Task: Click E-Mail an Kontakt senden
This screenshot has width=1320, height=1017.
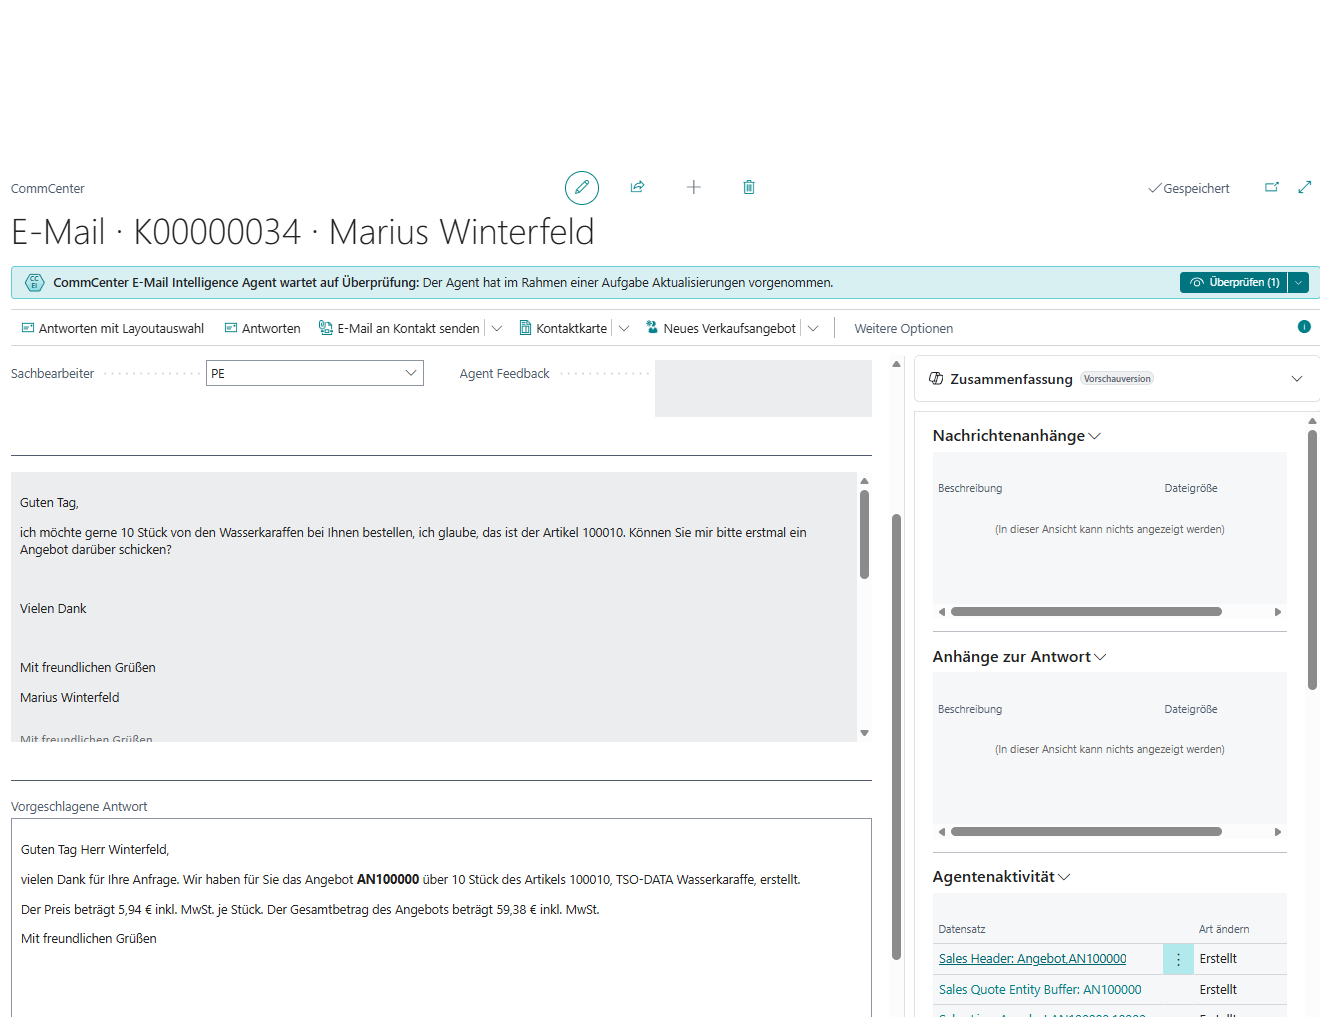Action: (399, 328)
